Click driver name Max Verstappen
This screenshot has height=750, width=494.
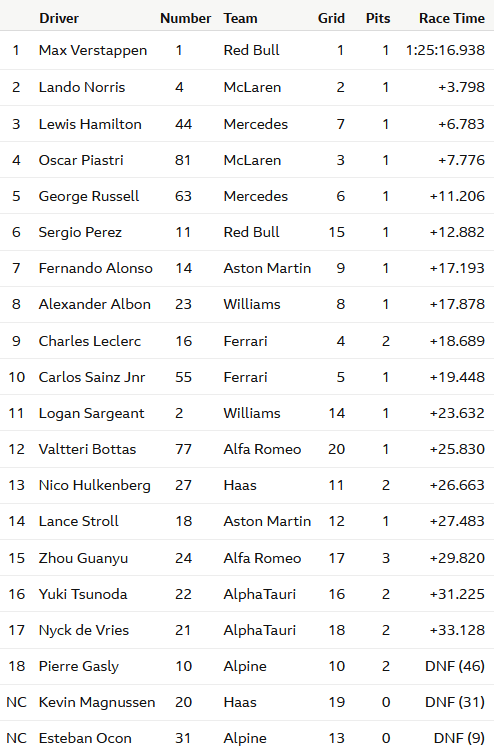point(93,50)
